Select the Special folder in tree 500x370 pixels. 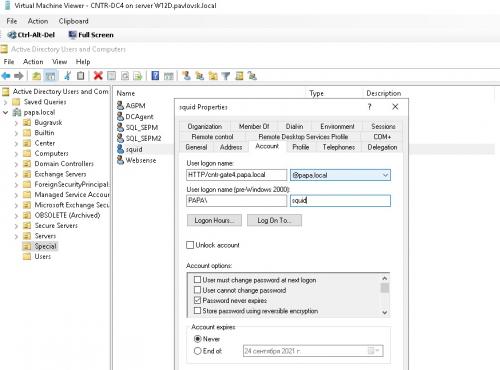[45, 246]
